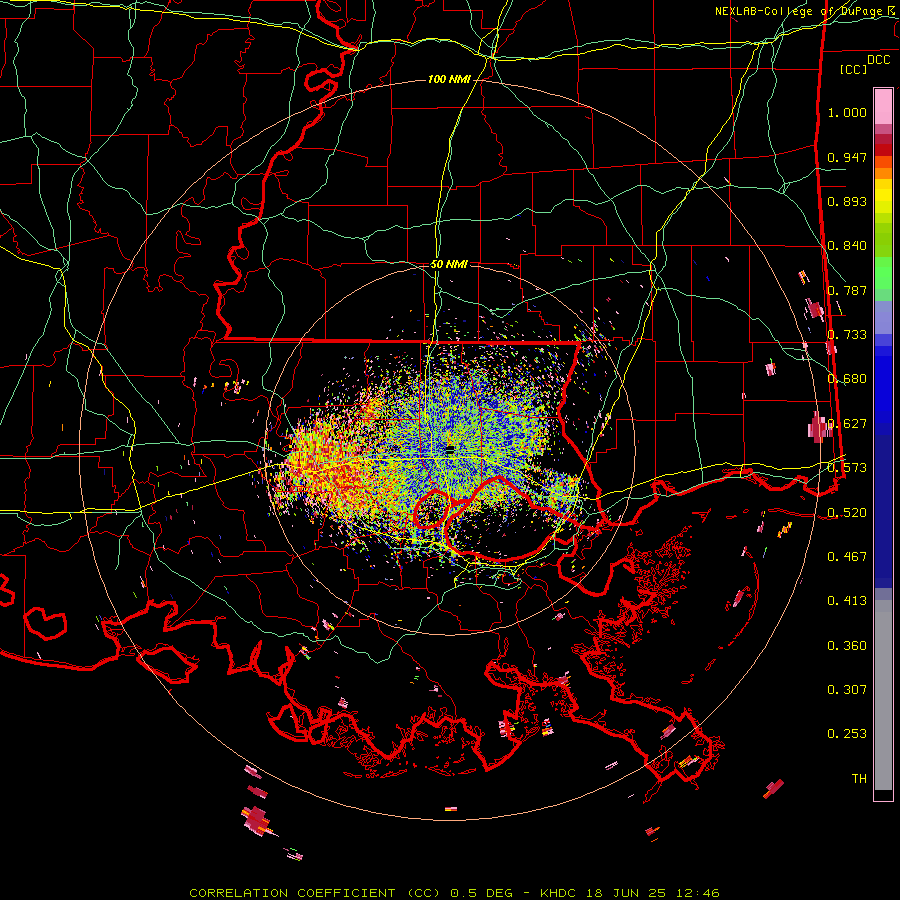900x900 pixels.
Task: Pick the light pink color at scale top
Action: 883,106
